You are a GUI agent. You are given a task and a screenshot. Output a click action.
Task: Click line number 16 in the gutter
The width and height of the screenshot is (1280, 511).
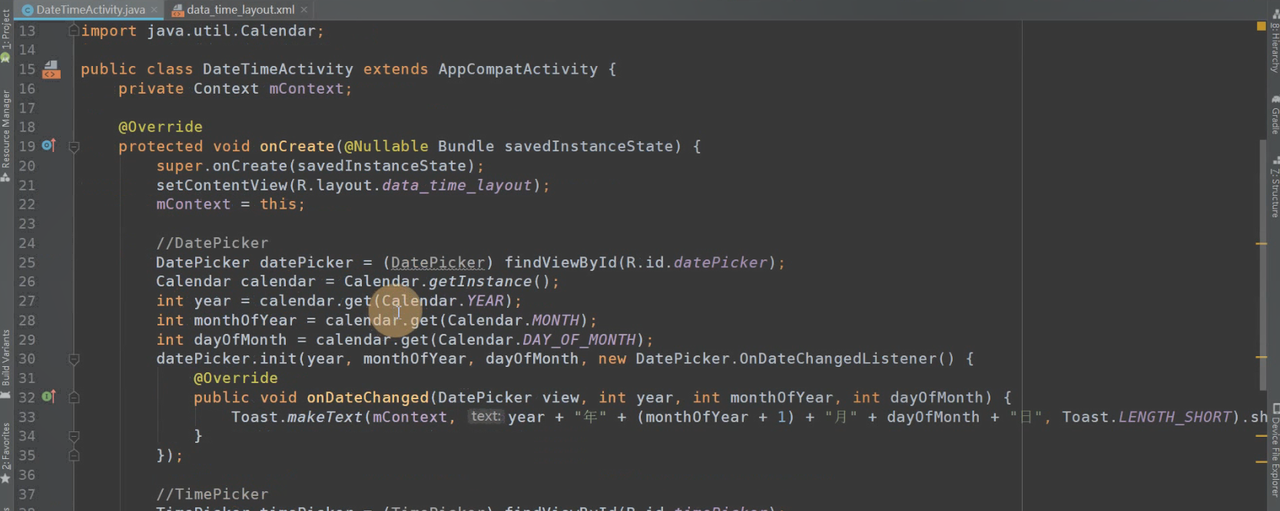(27, 89)
